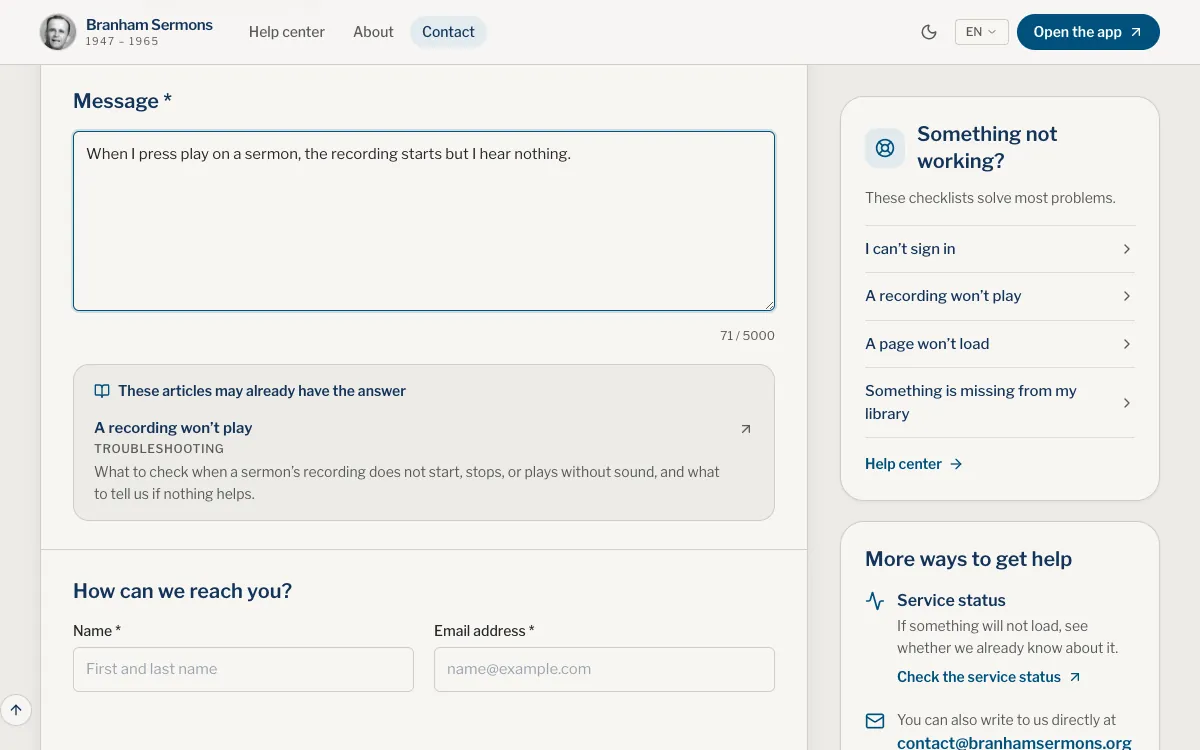Grab the message textarea resize handle
This screenshot has height=750, width=1200.
coord(768,304)
